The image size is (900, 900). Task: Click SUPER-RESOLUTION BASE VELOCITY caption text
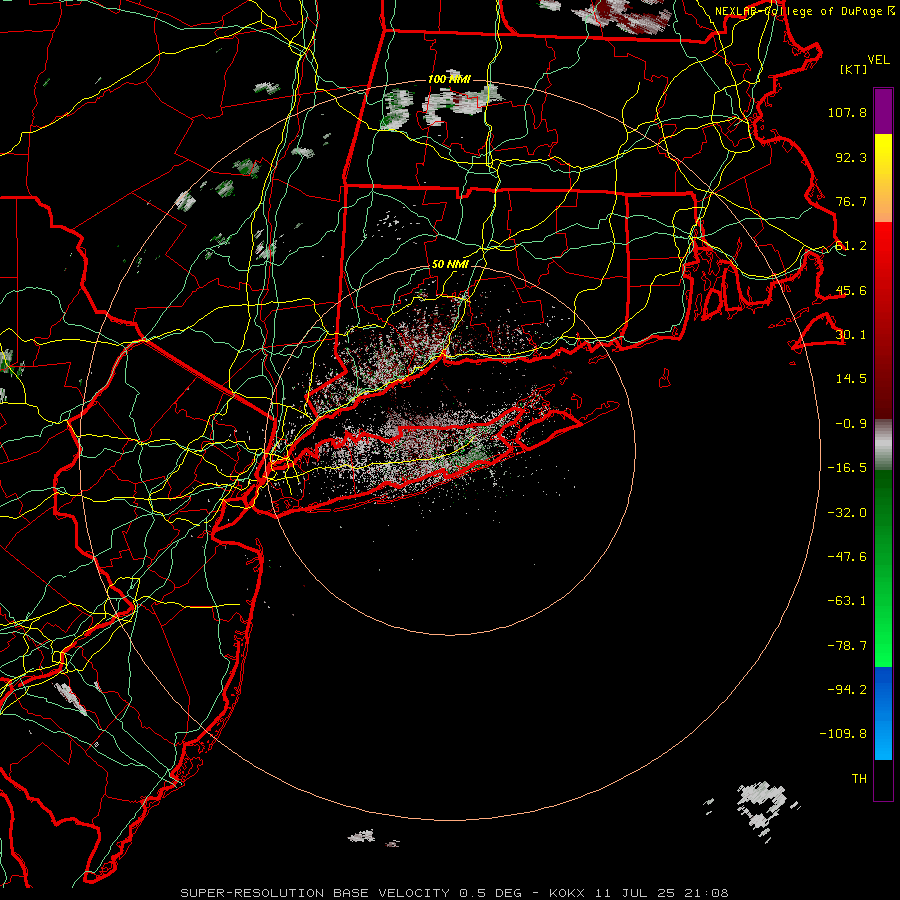(317, 893)
